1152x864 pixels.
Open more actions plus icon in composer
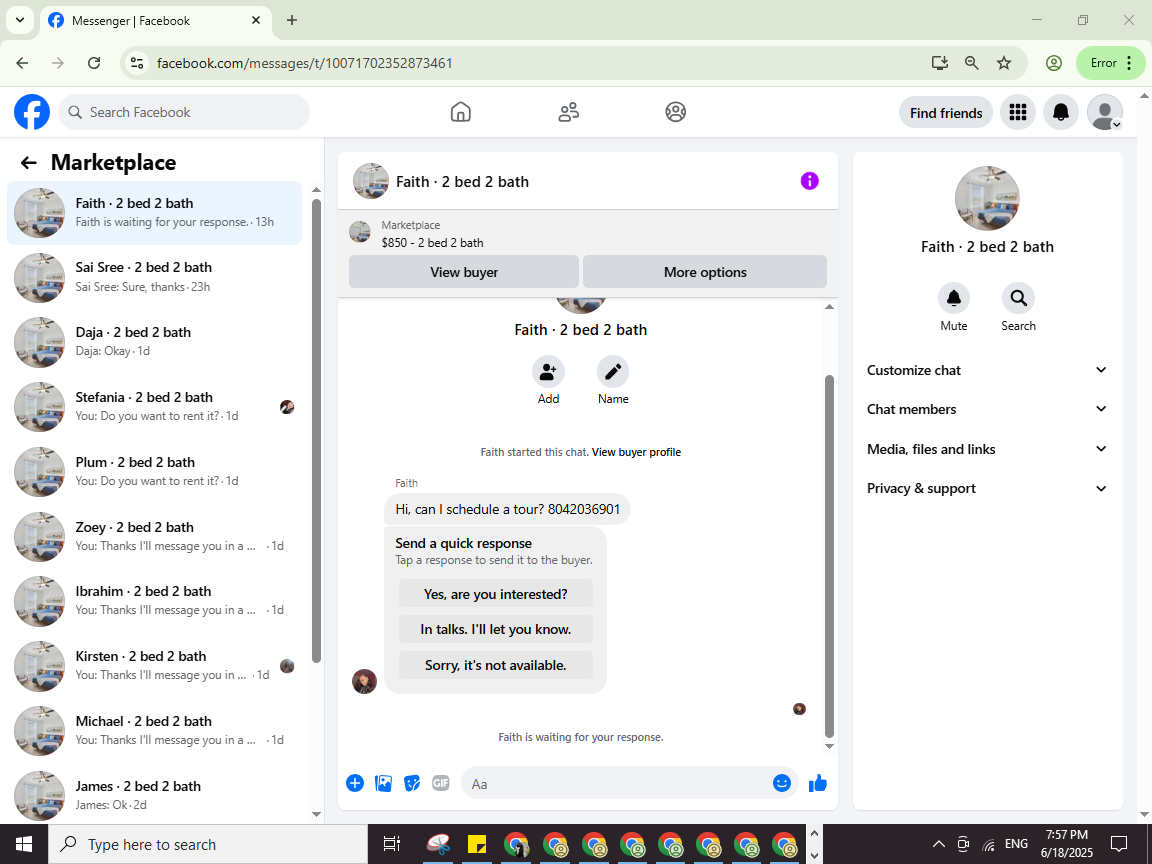[x=355, y=783]
